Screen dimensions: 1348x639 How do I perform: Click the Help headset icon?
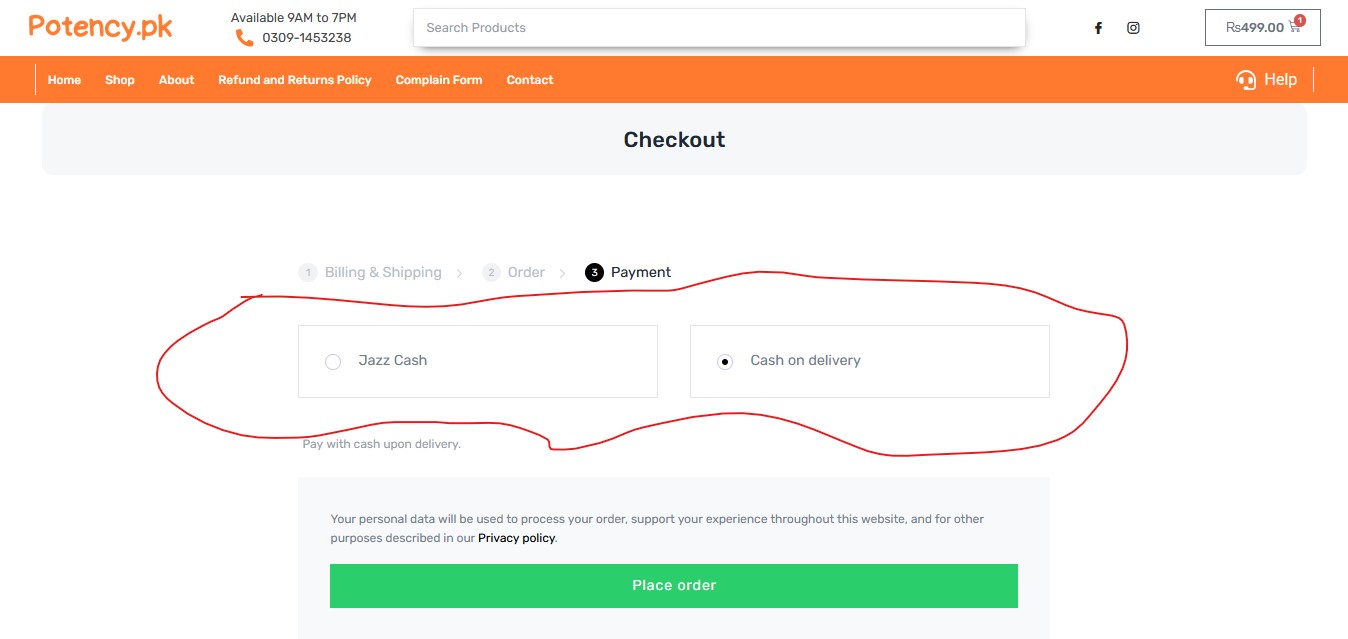(1246, 80)
